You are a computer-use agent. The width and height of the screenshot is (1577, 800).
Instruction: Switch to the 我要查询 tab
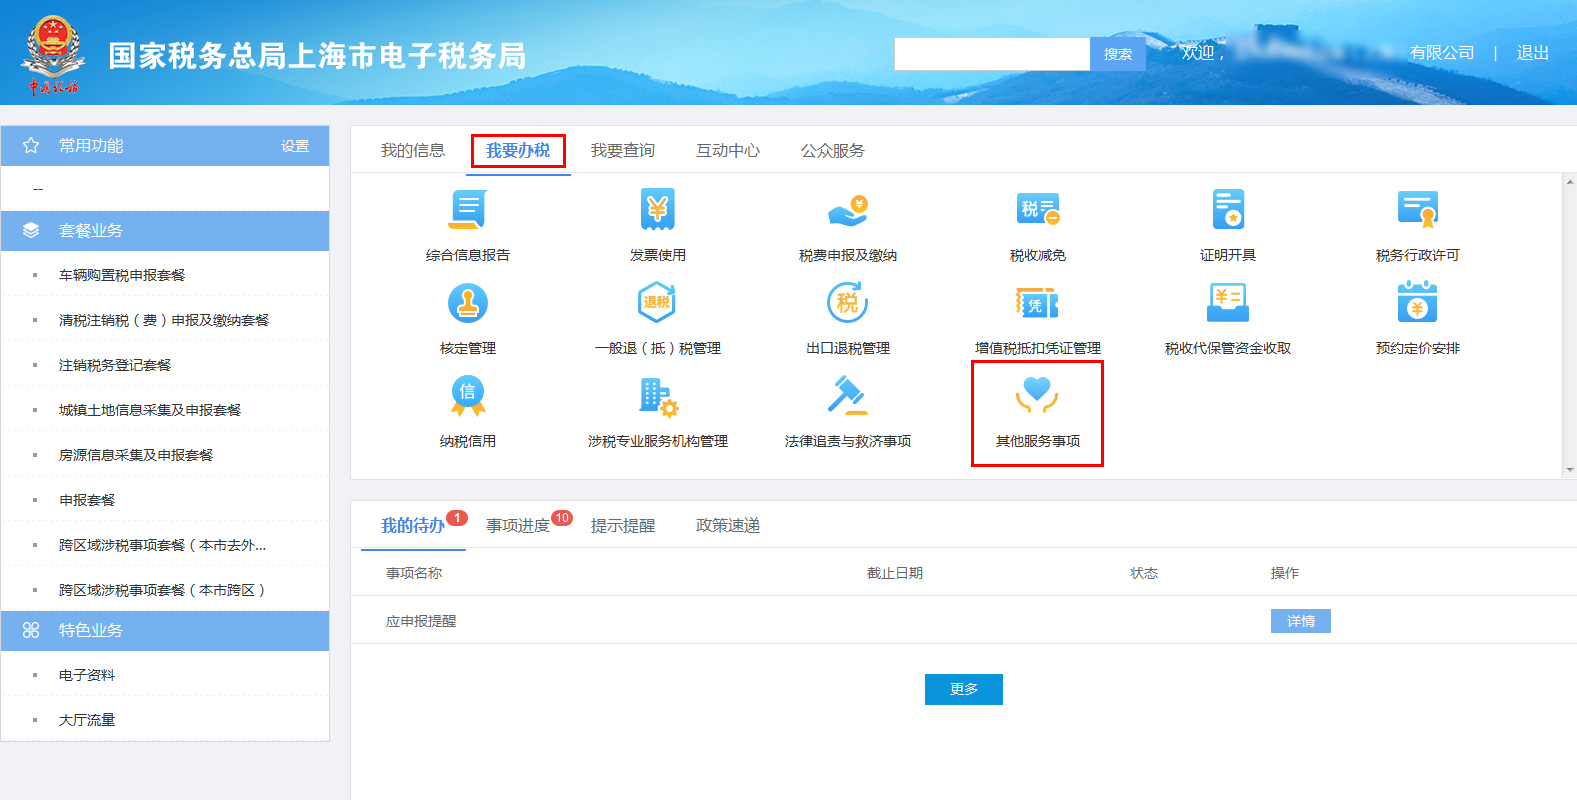pos(622,151)
